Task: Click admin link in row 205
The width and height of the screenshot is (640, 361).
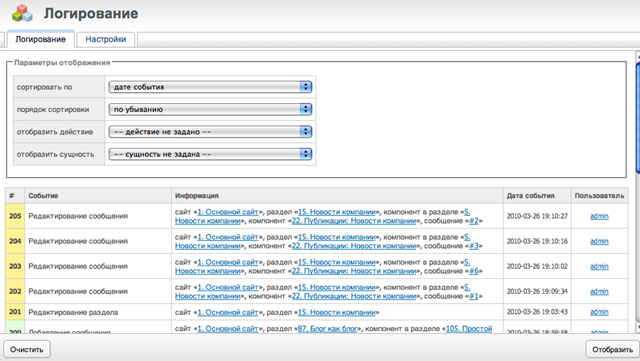Action: point(599,216)
